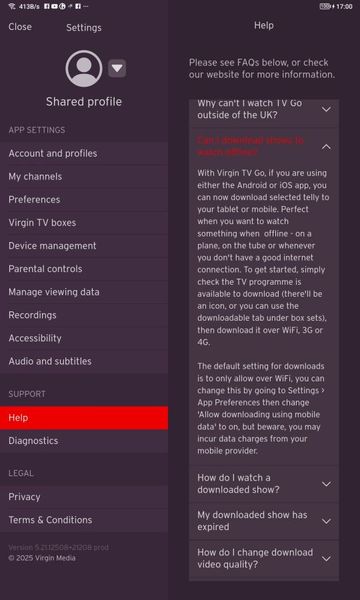Viewport: 360px width, 600px height.
Task: Tap the Shared profile avatar icon
Action: pos(84,68)
